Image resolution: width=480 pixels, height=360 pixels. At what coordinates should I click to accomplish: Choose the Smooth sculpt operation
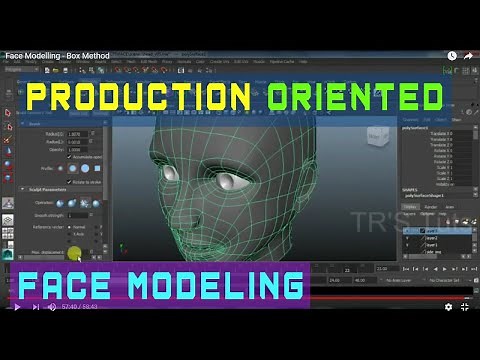click(84, 203)
